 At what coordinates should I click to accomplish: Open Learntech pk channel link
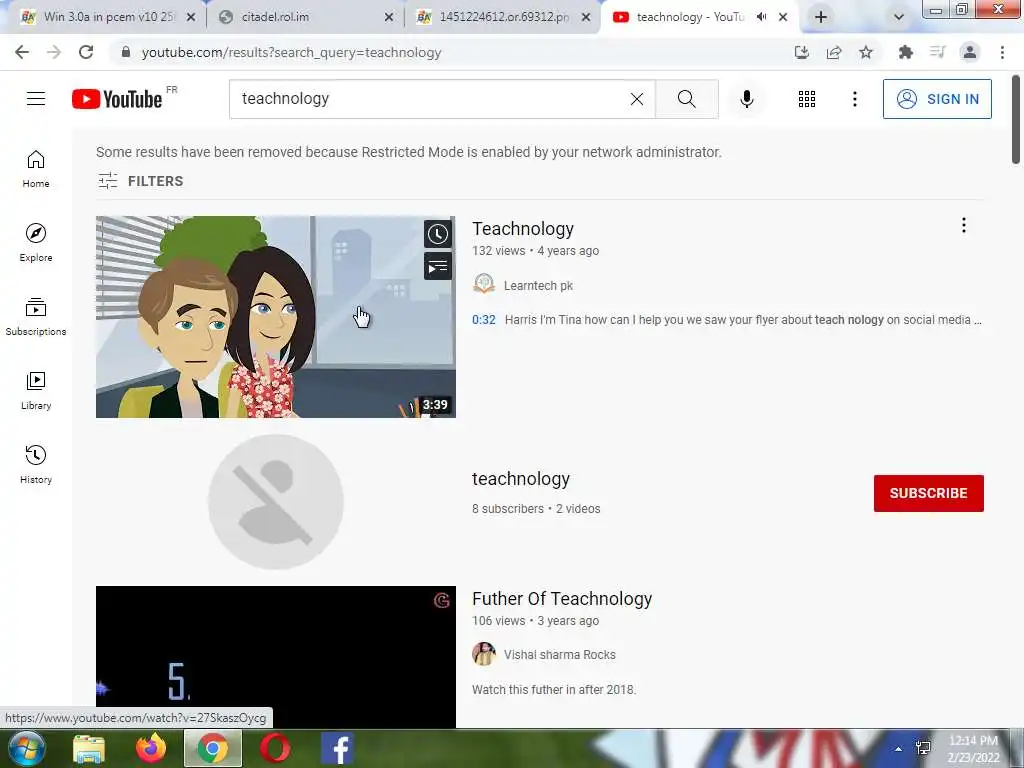click(x=538, y=285)
